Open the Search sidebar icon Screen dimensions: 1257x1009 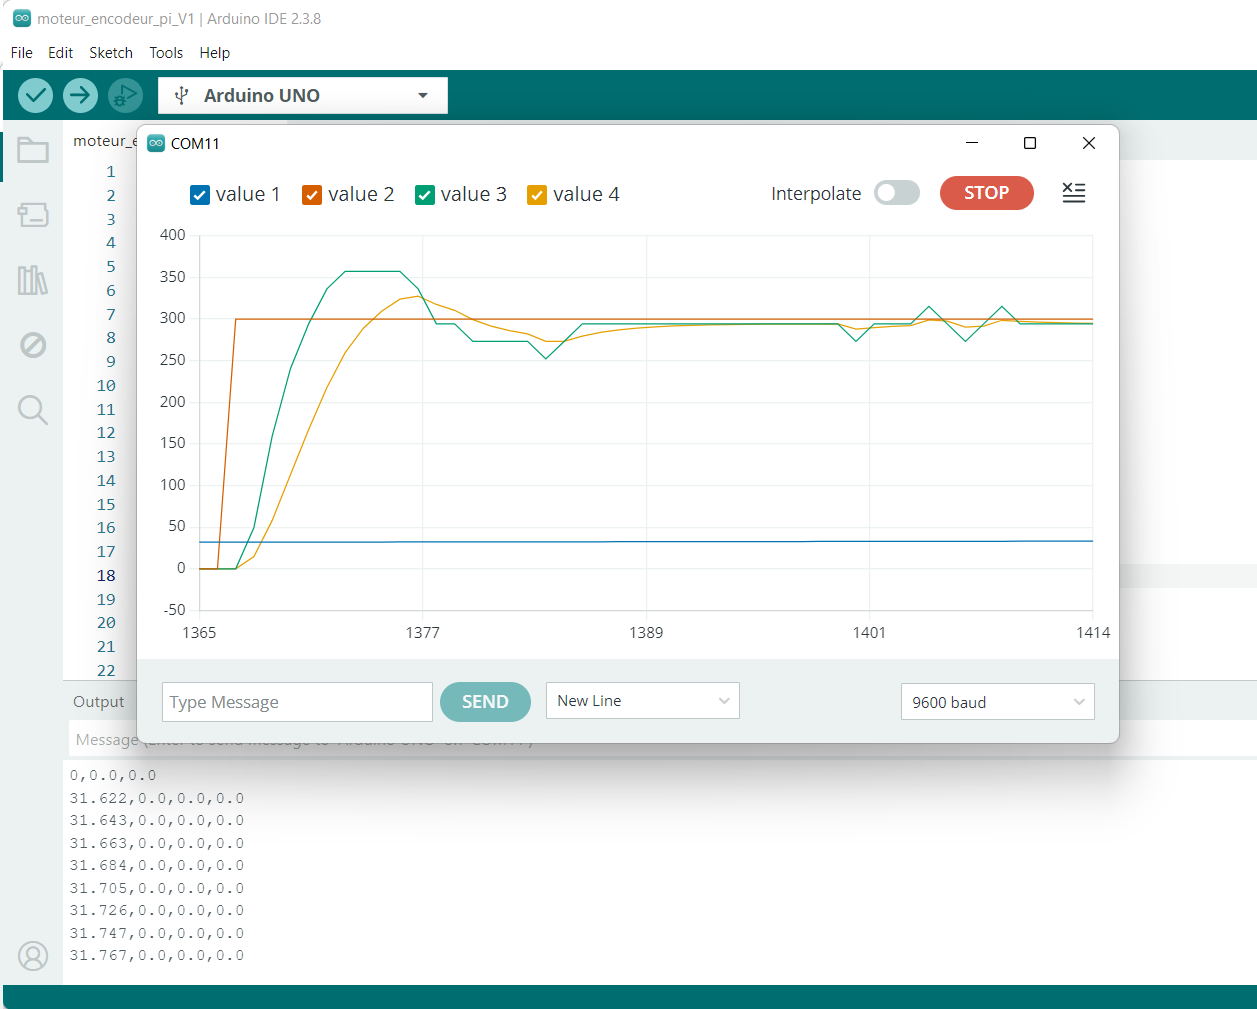33,410
